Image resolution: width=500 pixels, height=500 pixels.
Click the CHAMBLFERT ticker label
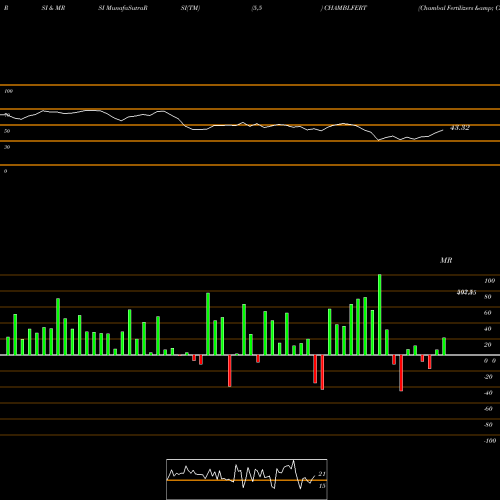(345, 8)
